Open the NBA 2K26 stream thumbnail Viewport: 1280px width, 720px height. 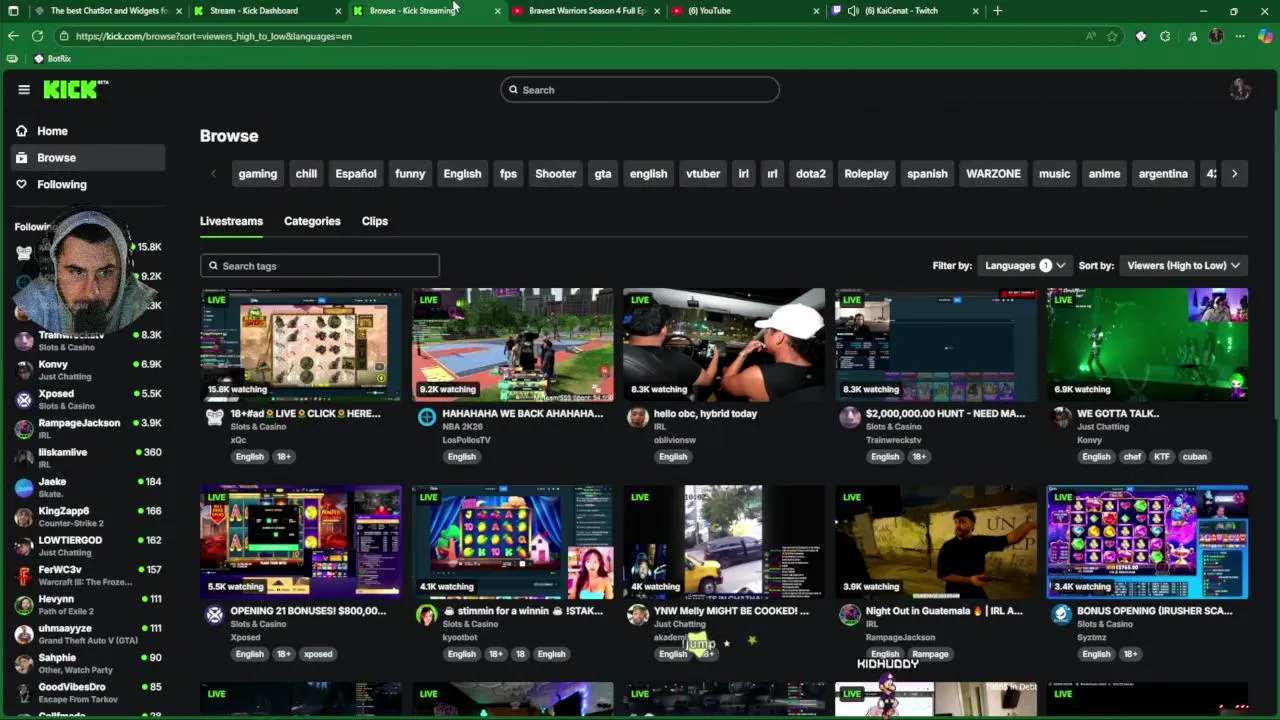(x=513, y=344)
